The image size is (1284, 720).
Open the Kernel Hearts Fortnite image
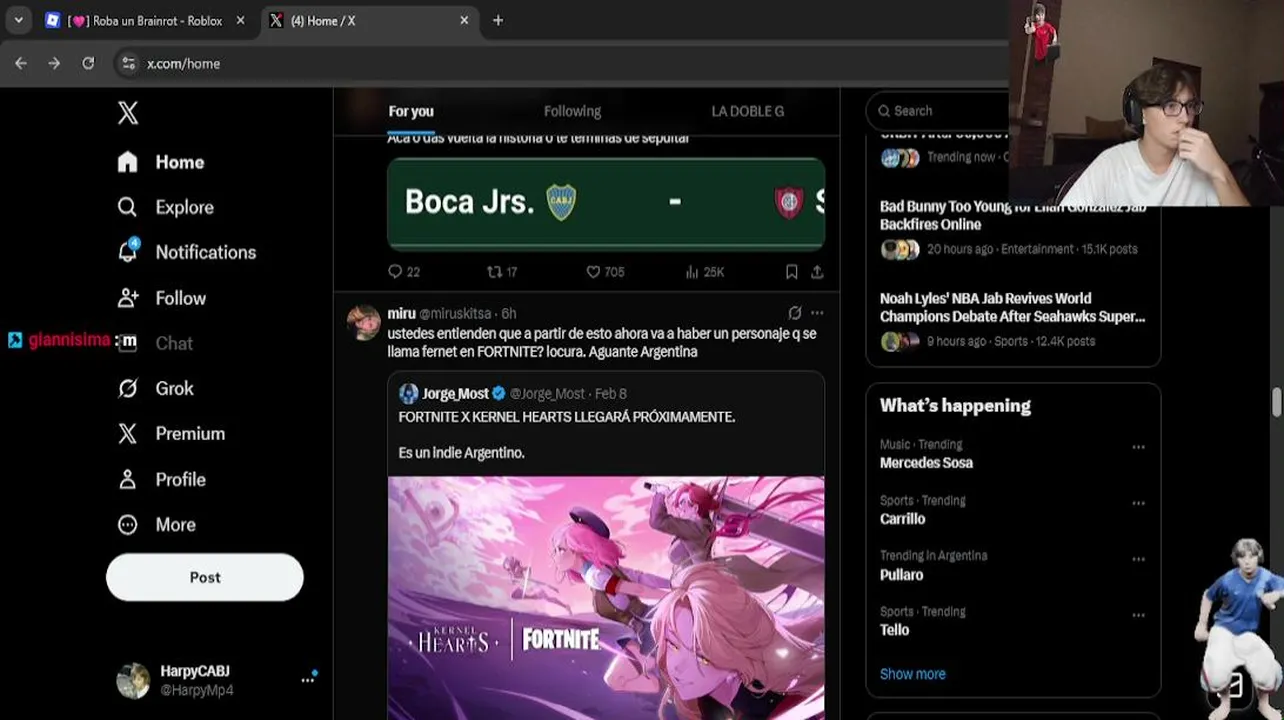[606, 598]
